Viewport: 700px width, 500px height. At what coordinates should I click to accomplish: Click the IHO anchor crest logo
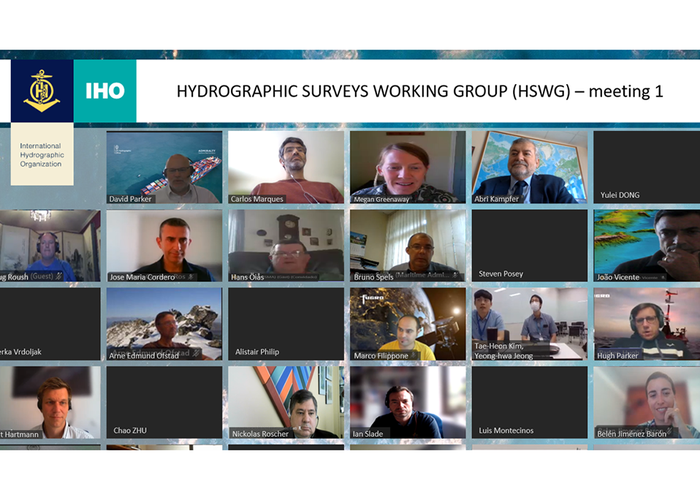pos(42,91)
